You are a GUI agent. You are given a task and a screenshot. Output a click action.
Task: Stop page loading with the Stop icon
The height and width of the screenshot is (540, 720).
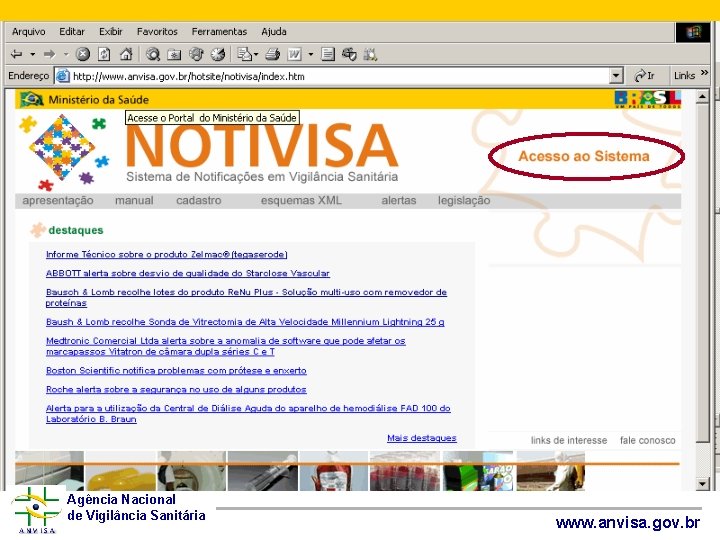tap(83, 55)
